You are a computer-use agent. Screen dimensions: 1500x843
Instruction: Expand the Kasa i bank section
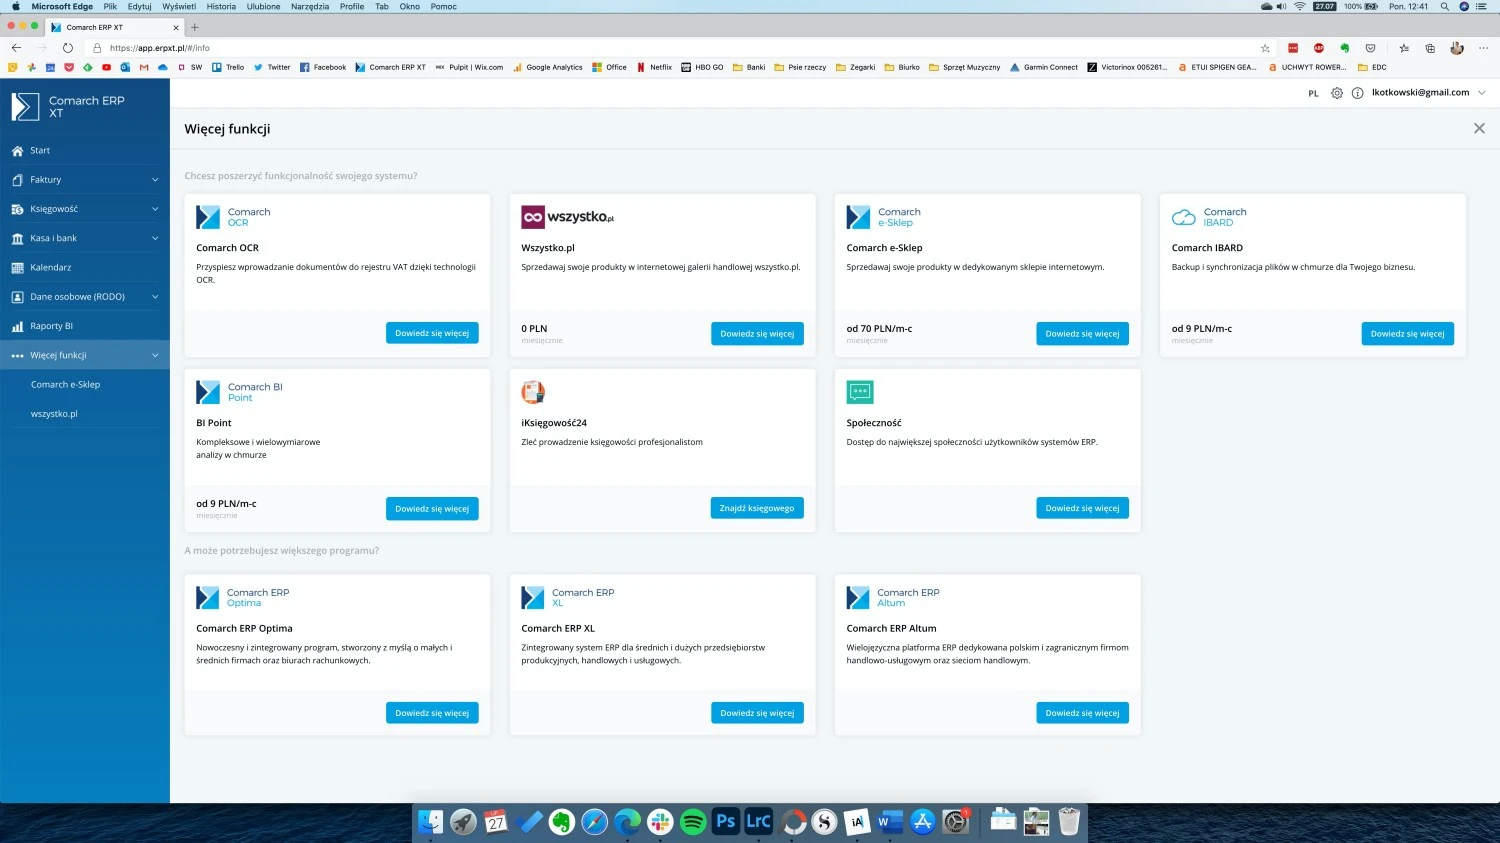coord(155,238)
